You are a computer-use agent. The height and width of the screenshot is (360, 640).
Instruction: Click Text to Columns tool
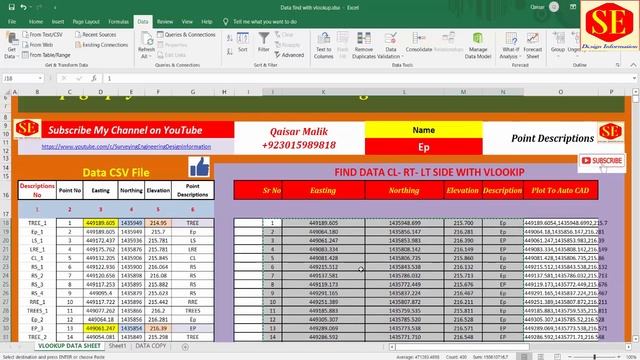coord(324,45)
